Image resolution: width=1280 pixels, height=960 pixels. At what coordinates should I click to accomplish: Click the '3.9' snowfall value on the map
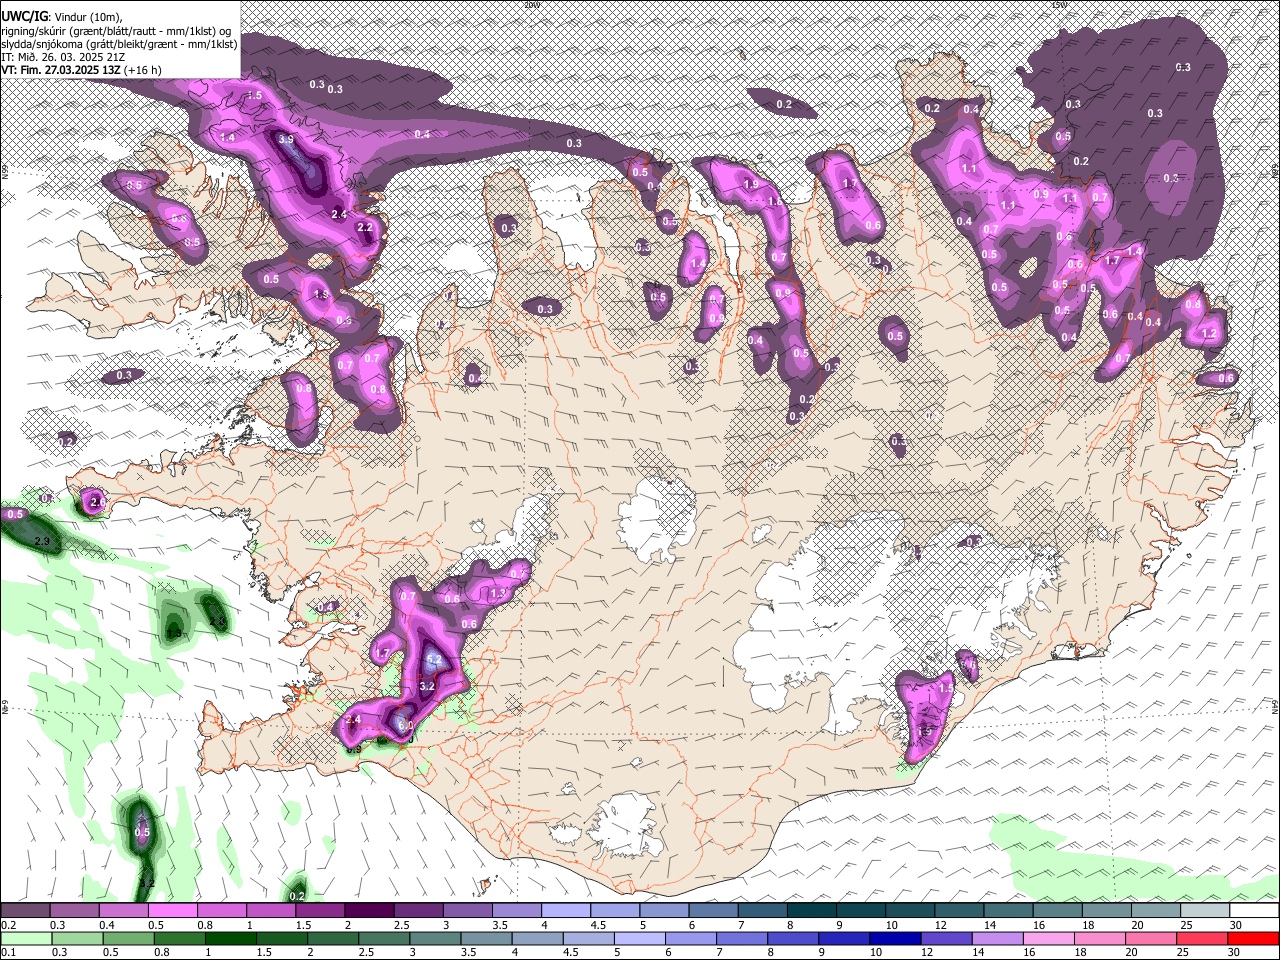[286, 140]
